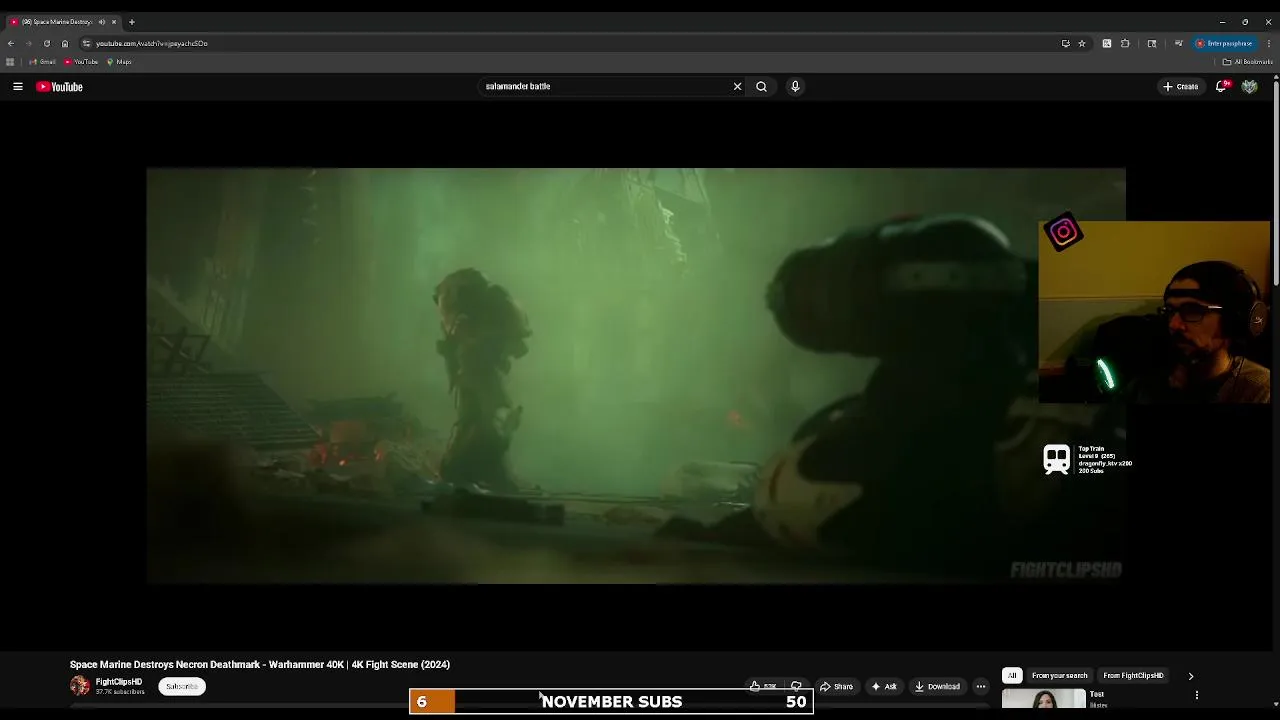Image resolution: width=1280 pixels, height=720 pixels.
Task: Run search with magnifier button
Action: (762, 87)
